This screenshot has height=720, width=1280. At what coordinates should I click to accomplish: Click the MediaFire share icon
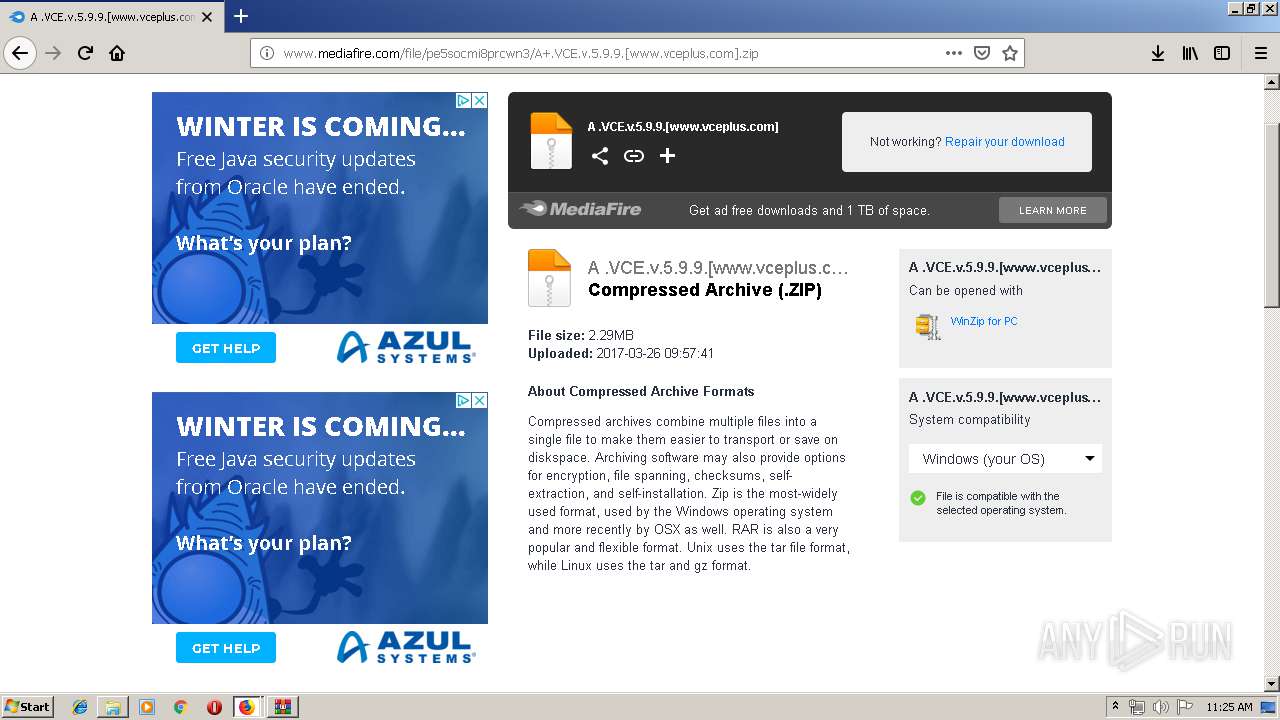600,155
